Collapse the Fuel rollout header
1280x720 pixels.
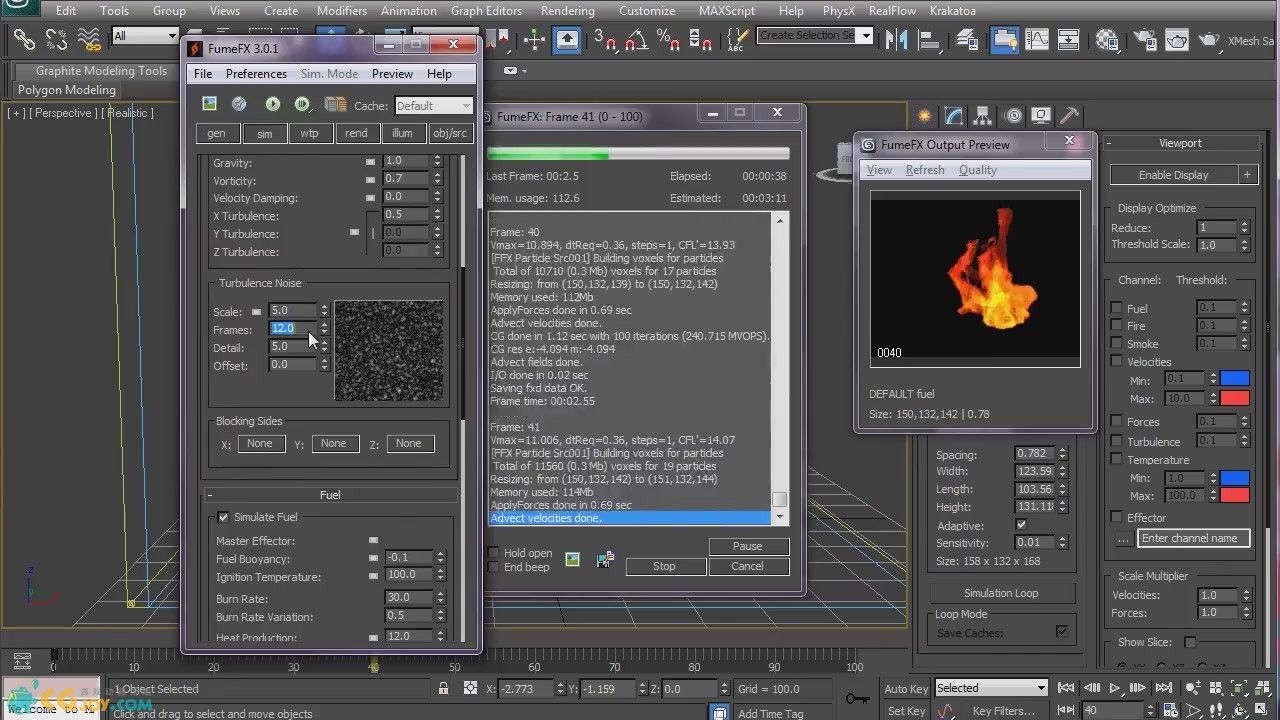pyautogui.click(x=330, y=495)
